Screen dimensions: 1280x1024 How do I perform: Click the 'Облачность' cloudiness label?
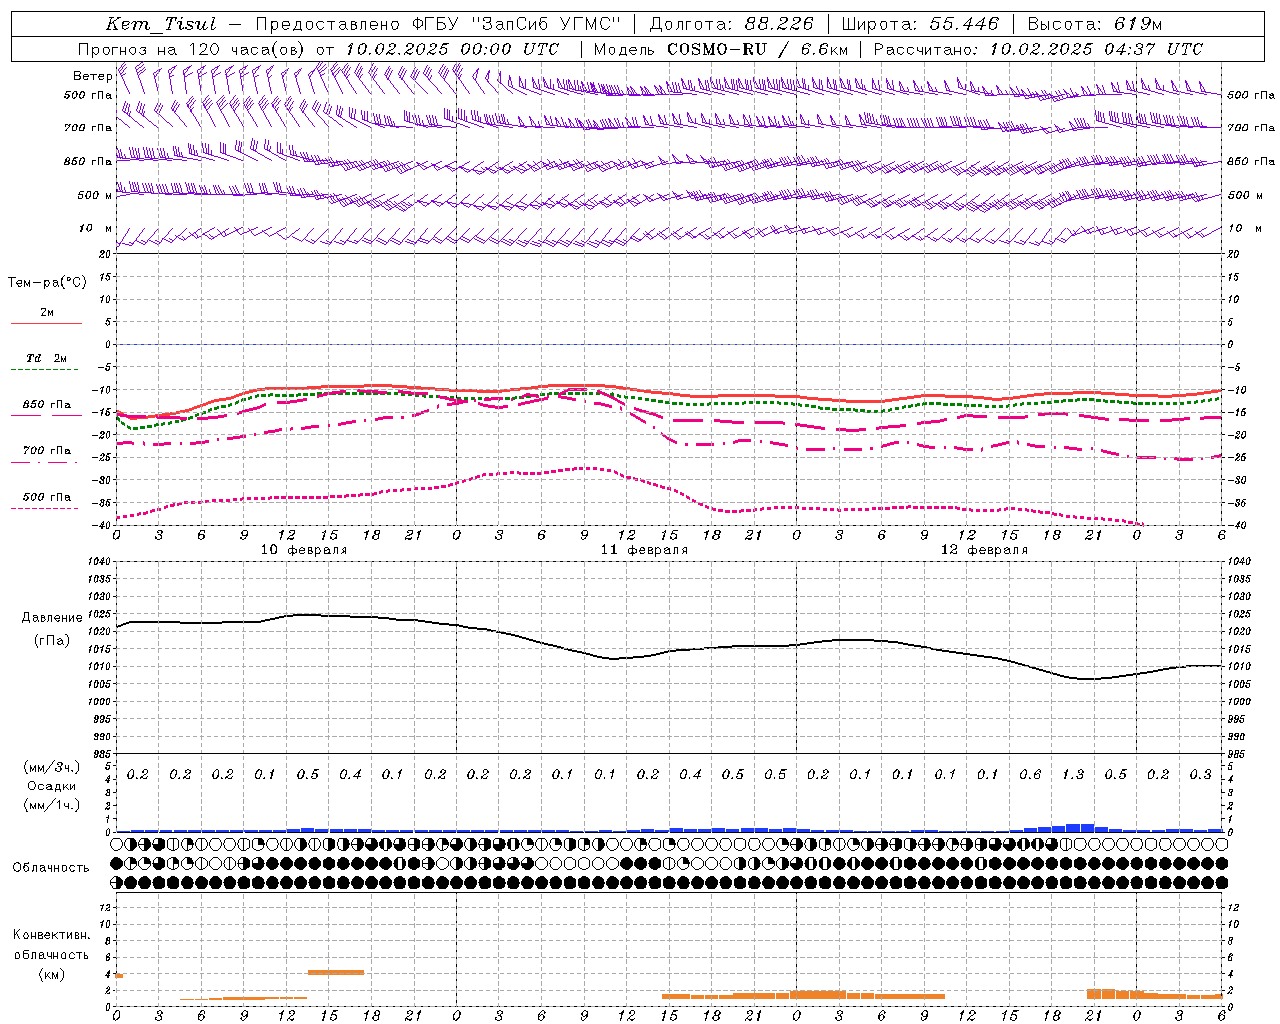[51, 868]
